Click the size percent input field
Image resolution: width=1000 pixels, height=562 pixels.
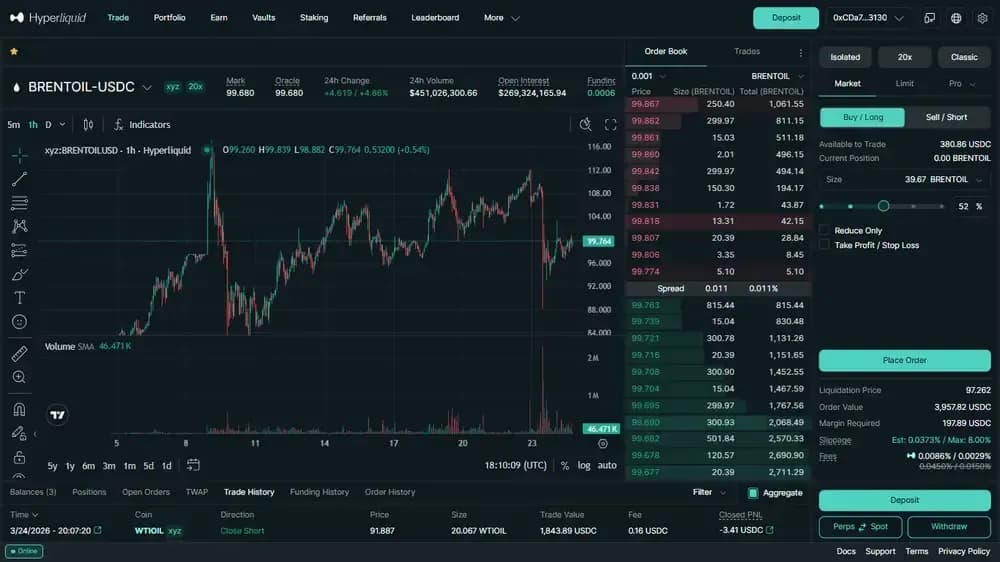tap(970, 207)
